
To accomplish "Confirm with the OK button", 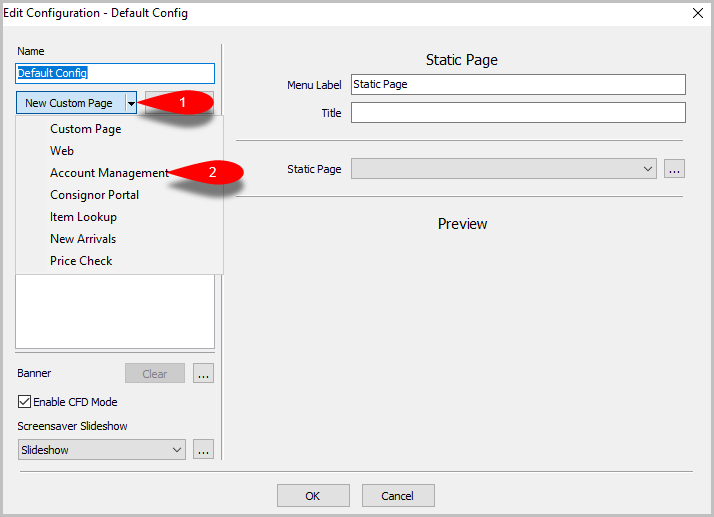I will click(313, 496).
